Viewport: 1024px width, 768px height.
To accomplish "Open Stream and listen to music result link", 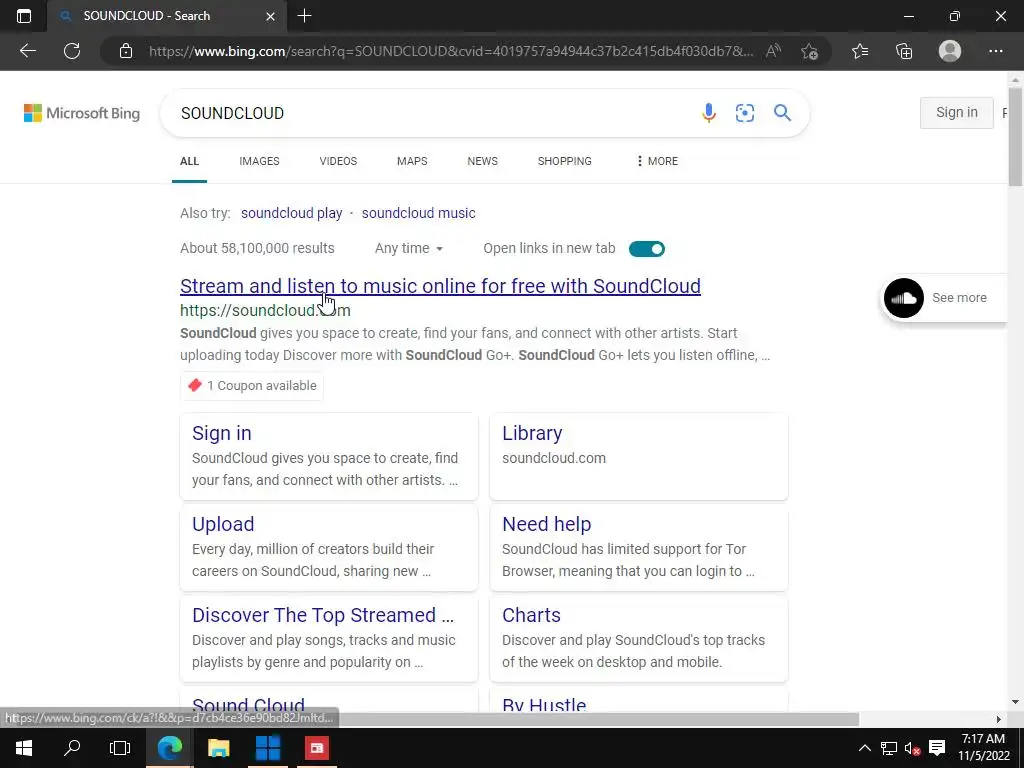I will (x=440, y=286).
